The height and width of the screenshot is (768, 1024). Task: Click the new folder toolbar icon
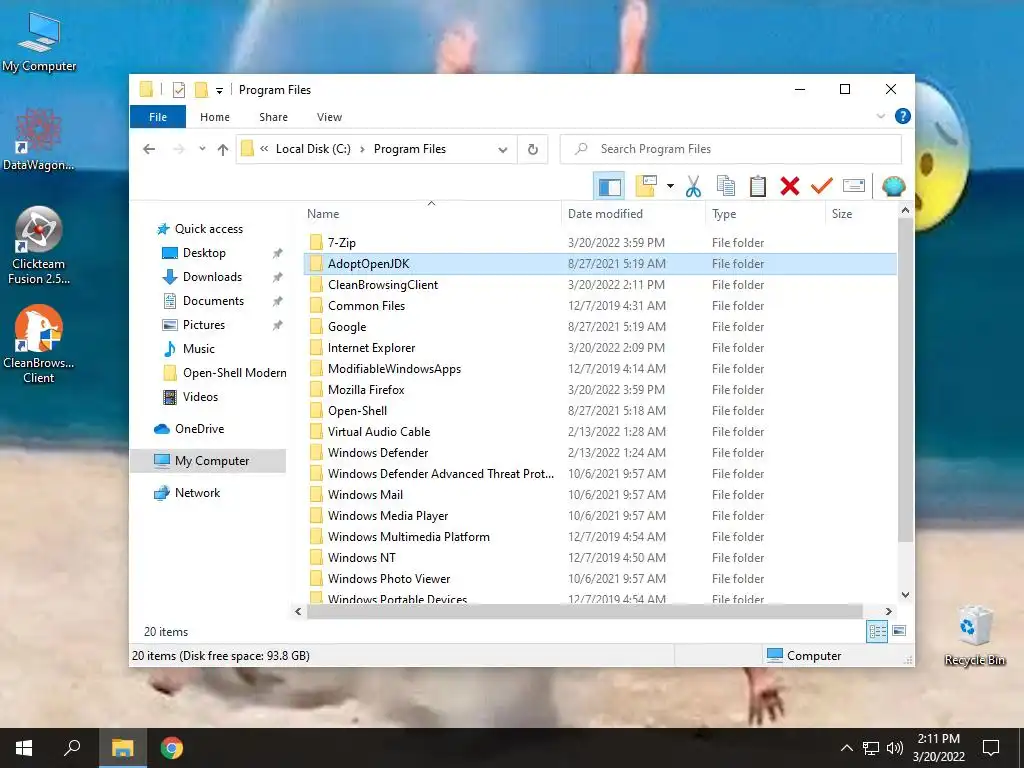(646, 186)
